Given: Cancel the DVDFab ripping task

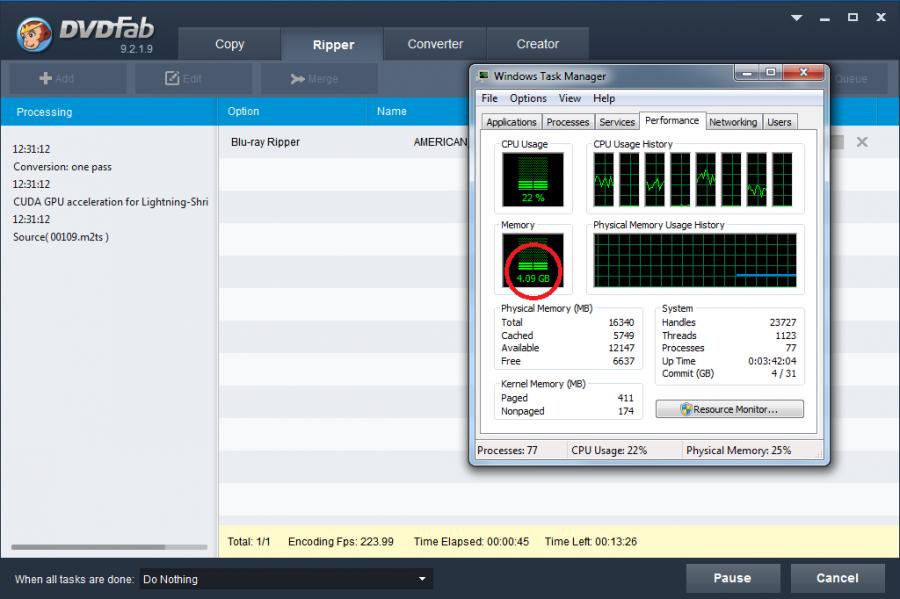Looking at the screenshot, I should 837,578.
